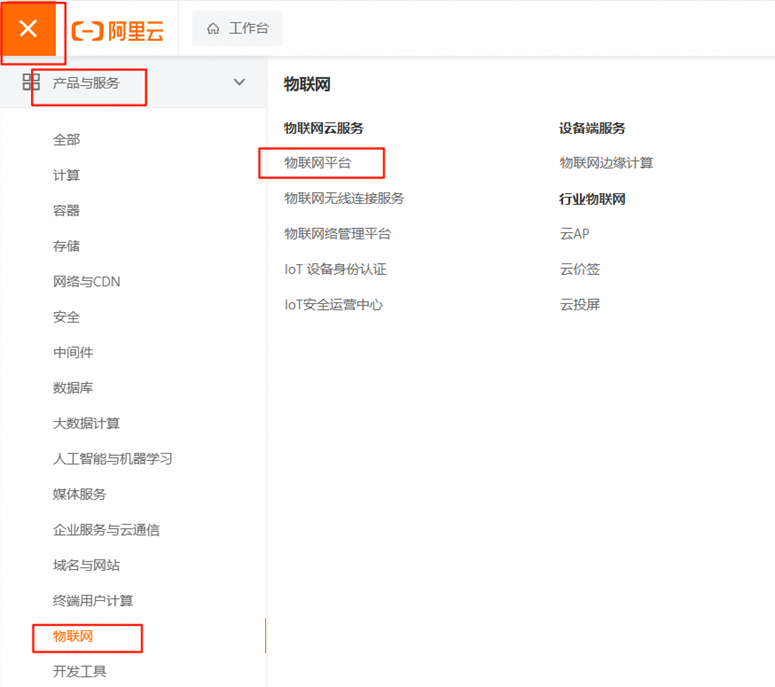Image resolution: width=775 pixels, height=687 pixels.
Task: Click 物联网云服务 subheading
Action: pos(324,129)
